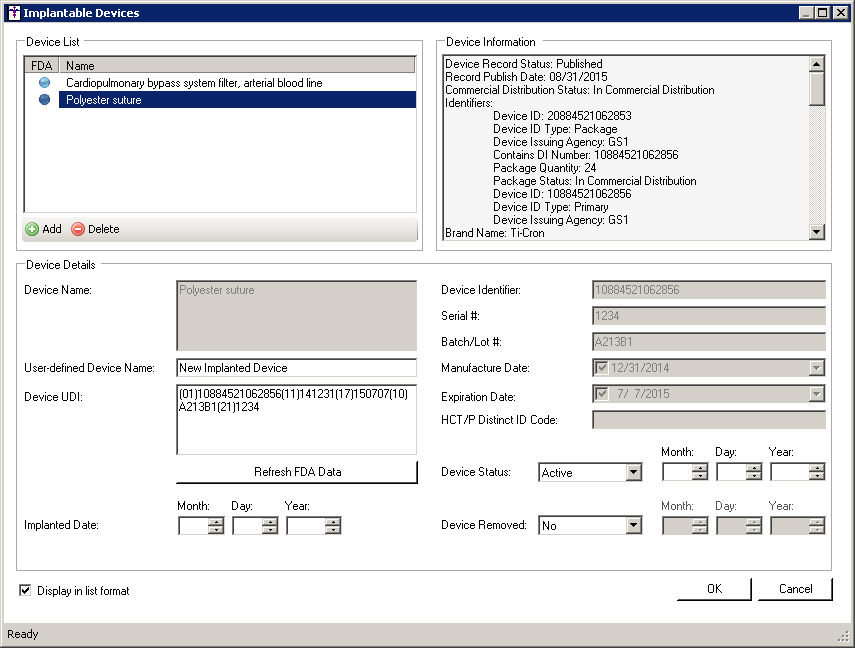Click the Implantable Devices title bar icon

tap(13, 13)
